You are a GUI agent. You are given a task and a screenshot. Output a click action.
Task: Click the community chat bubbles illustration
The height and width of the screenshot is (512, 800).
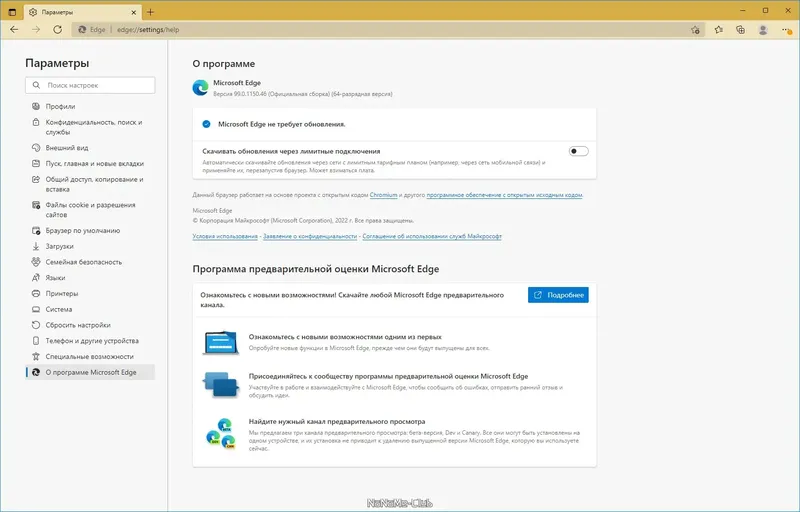pos(220,384)
